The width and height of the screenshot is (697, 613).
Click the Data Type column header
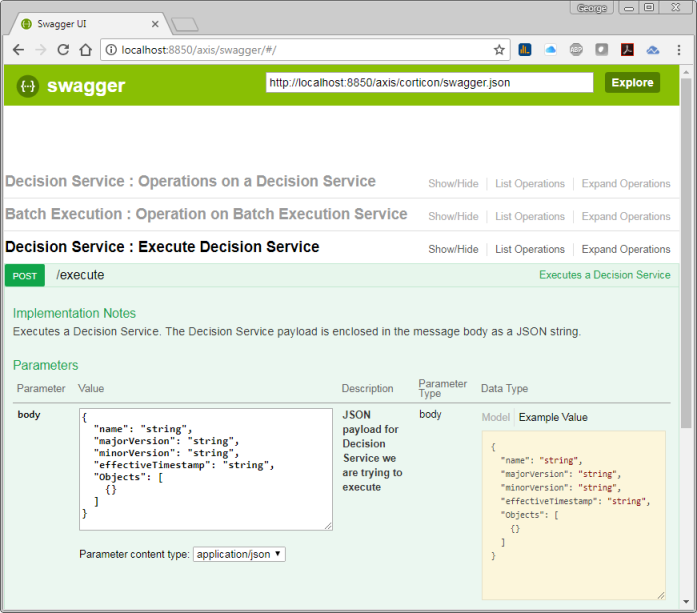505,389
